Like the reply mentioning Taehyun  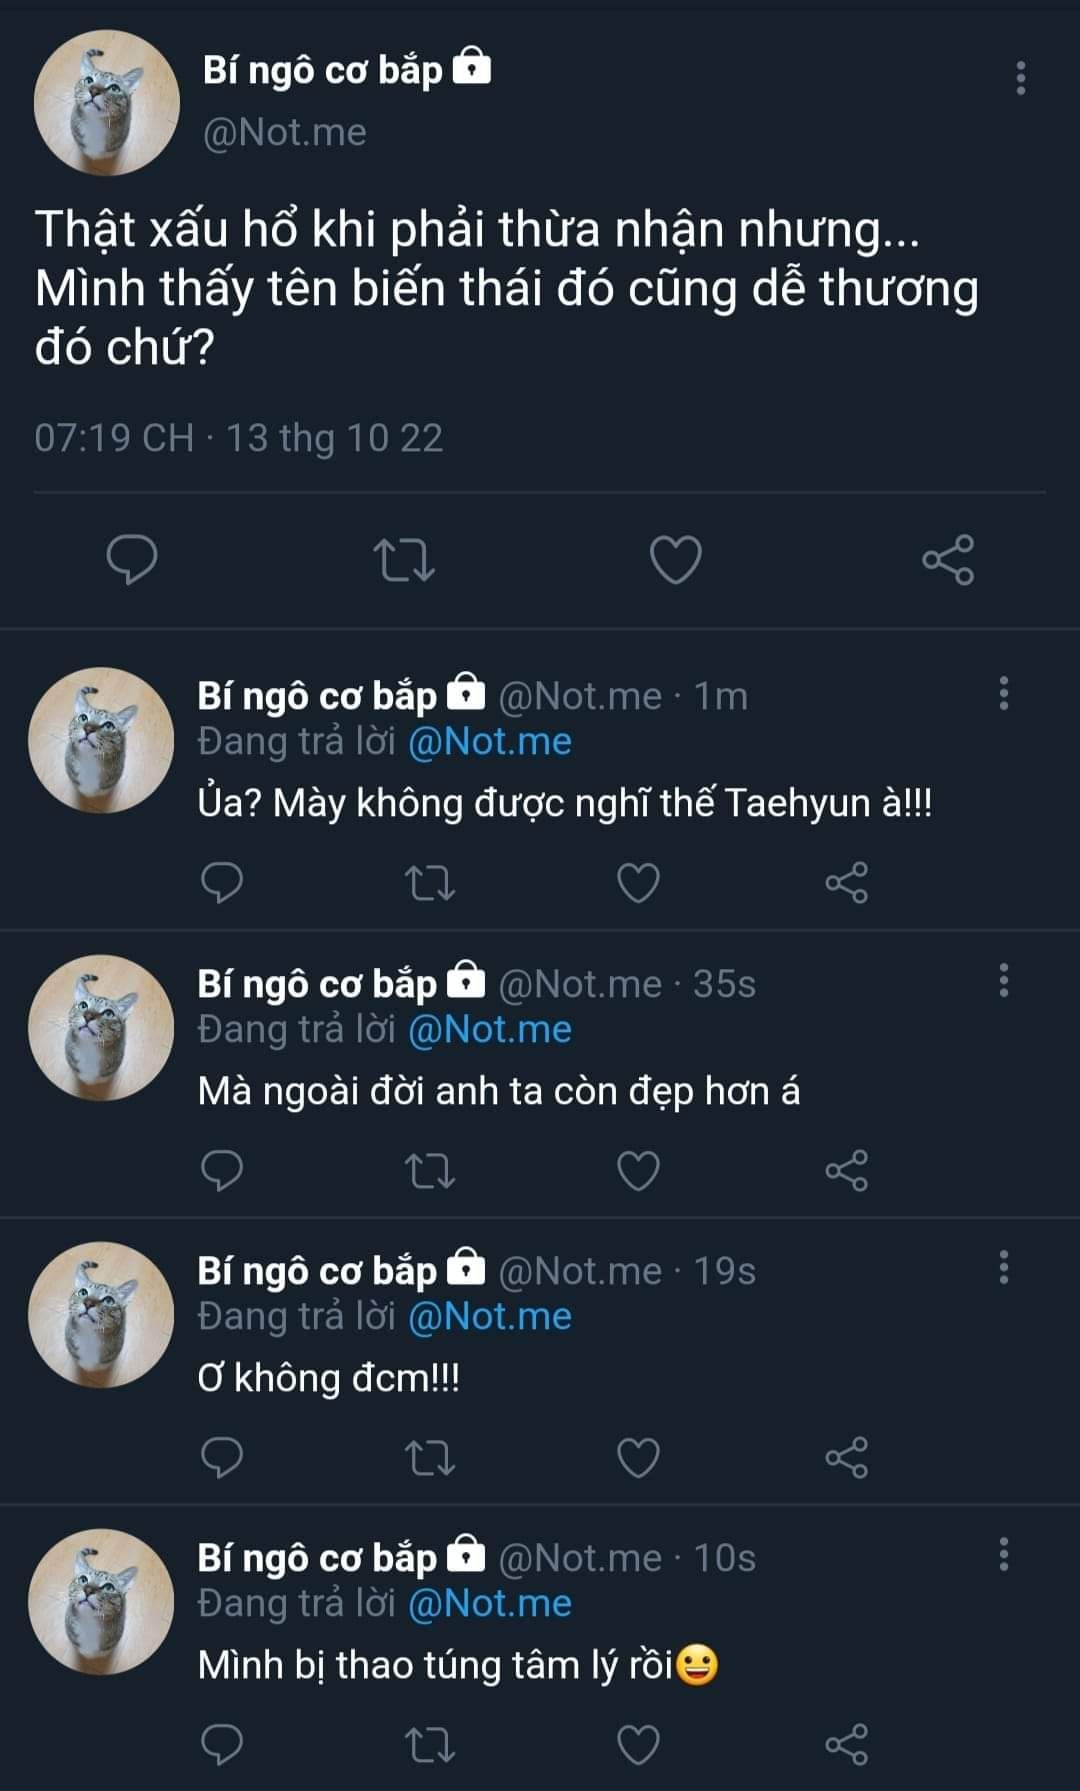point(638,883)
